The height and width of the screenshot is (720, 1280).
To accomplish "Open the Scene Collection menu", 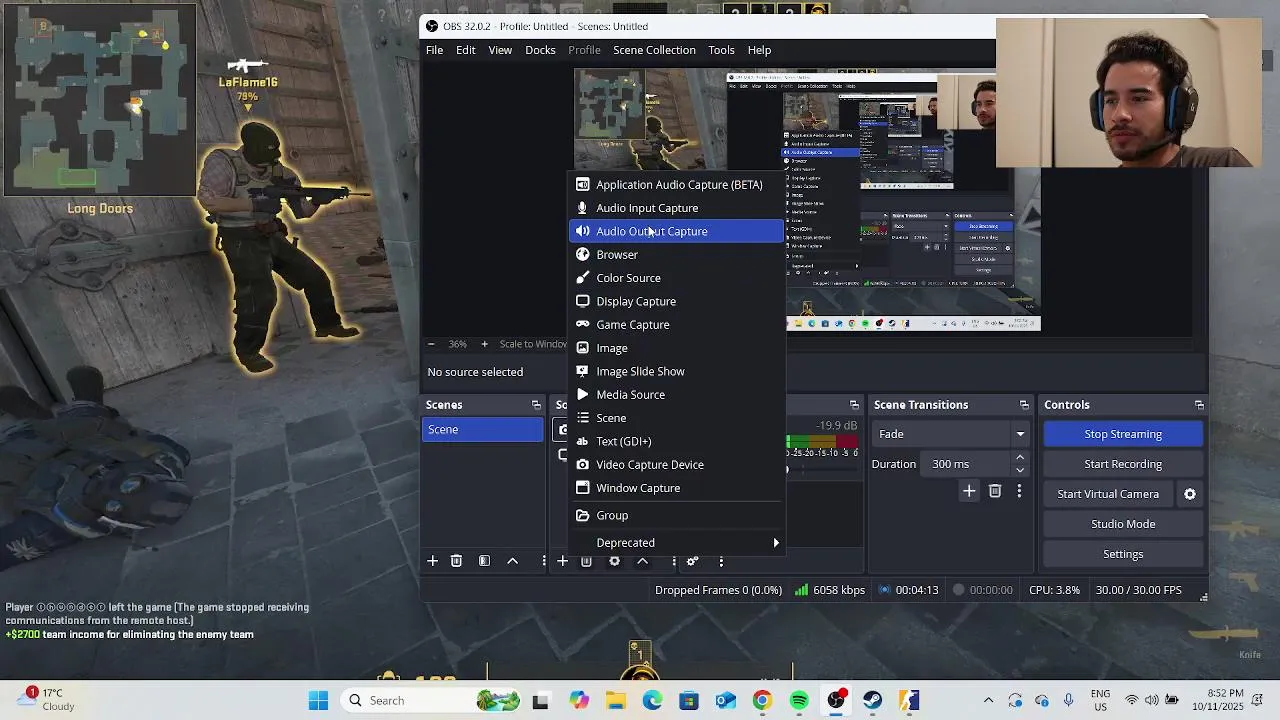I will (654, 50).
